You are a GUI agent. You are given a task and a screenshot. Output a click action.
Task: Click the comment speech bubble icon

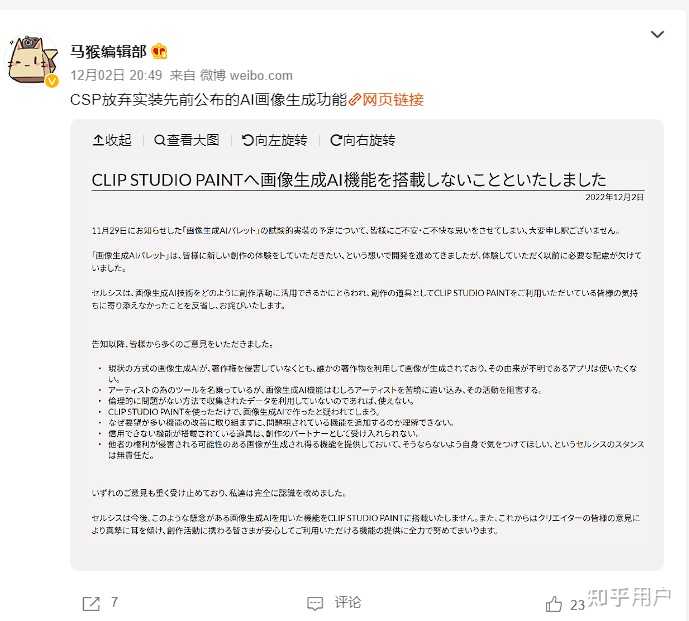point(315,603)
